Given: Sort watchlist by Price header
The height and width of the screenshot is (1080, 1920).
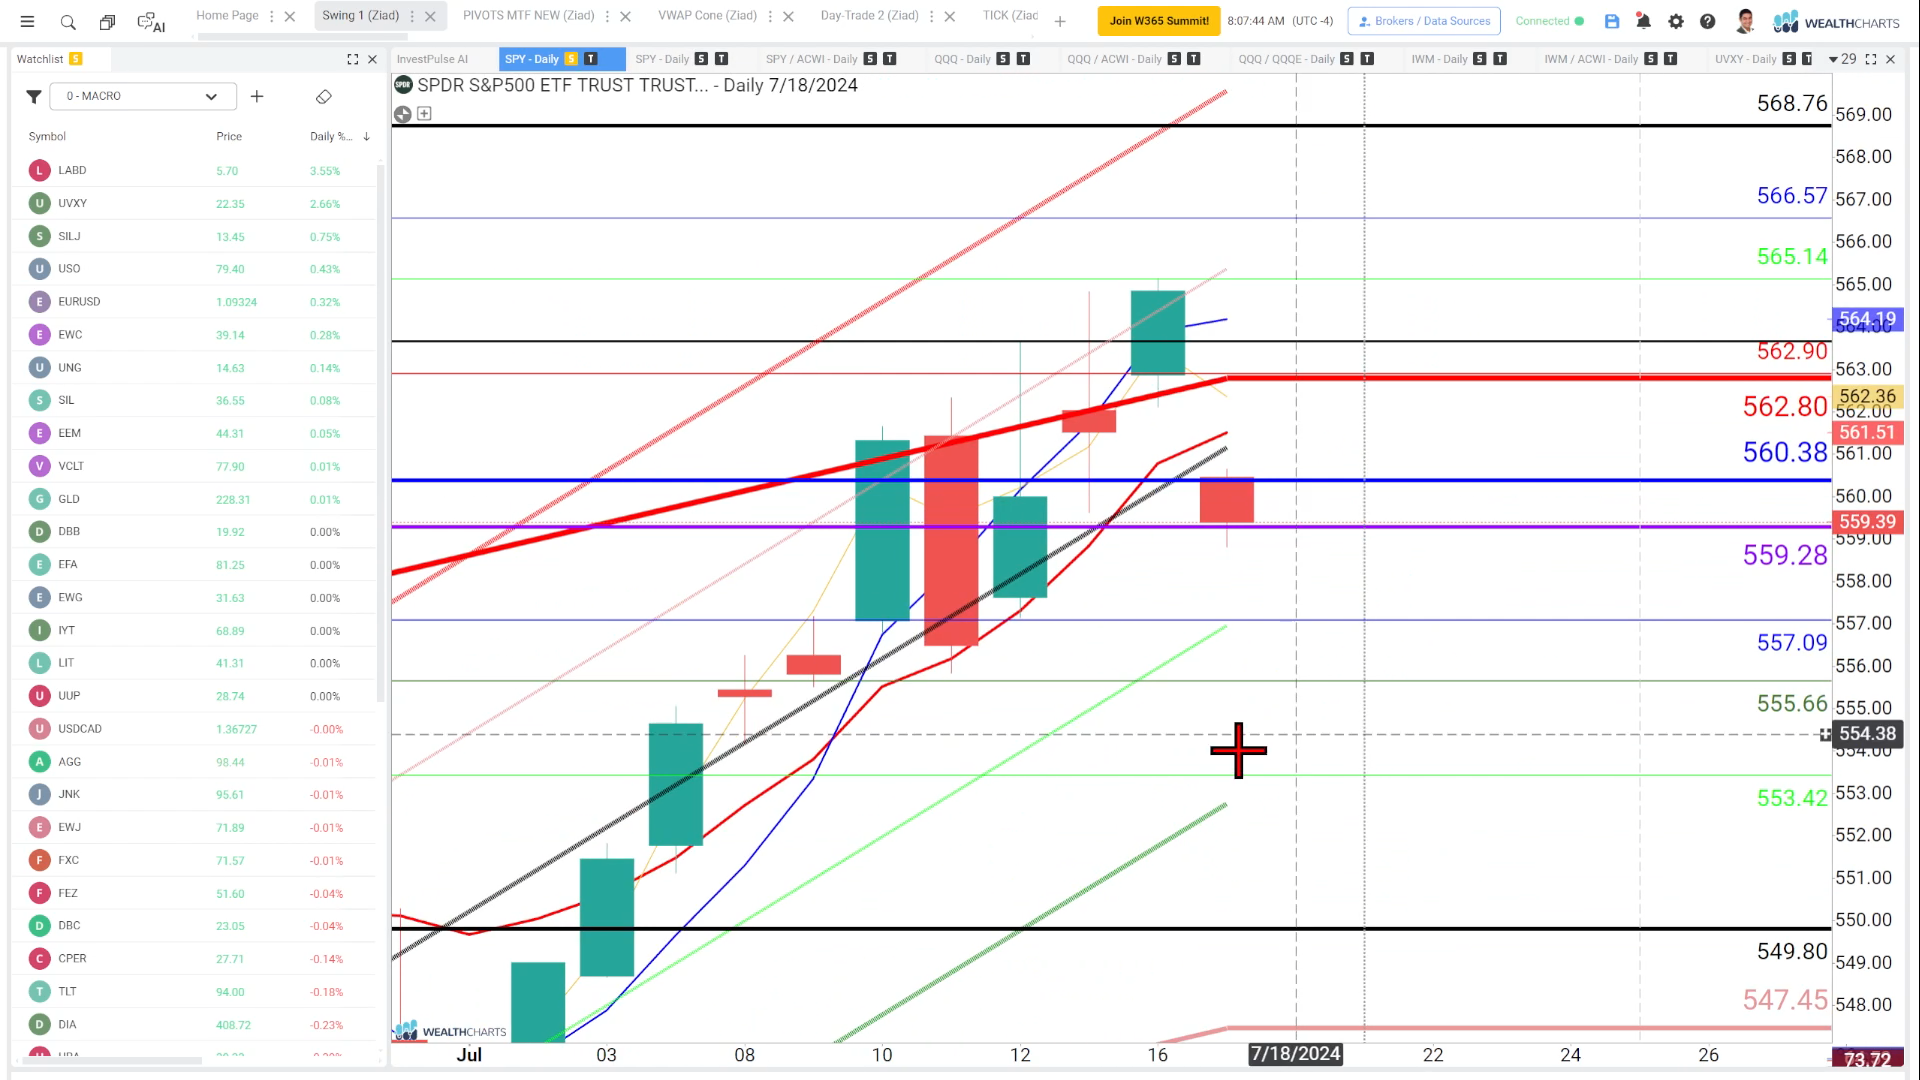Looking at the screenshot, I should coord(229,136).
